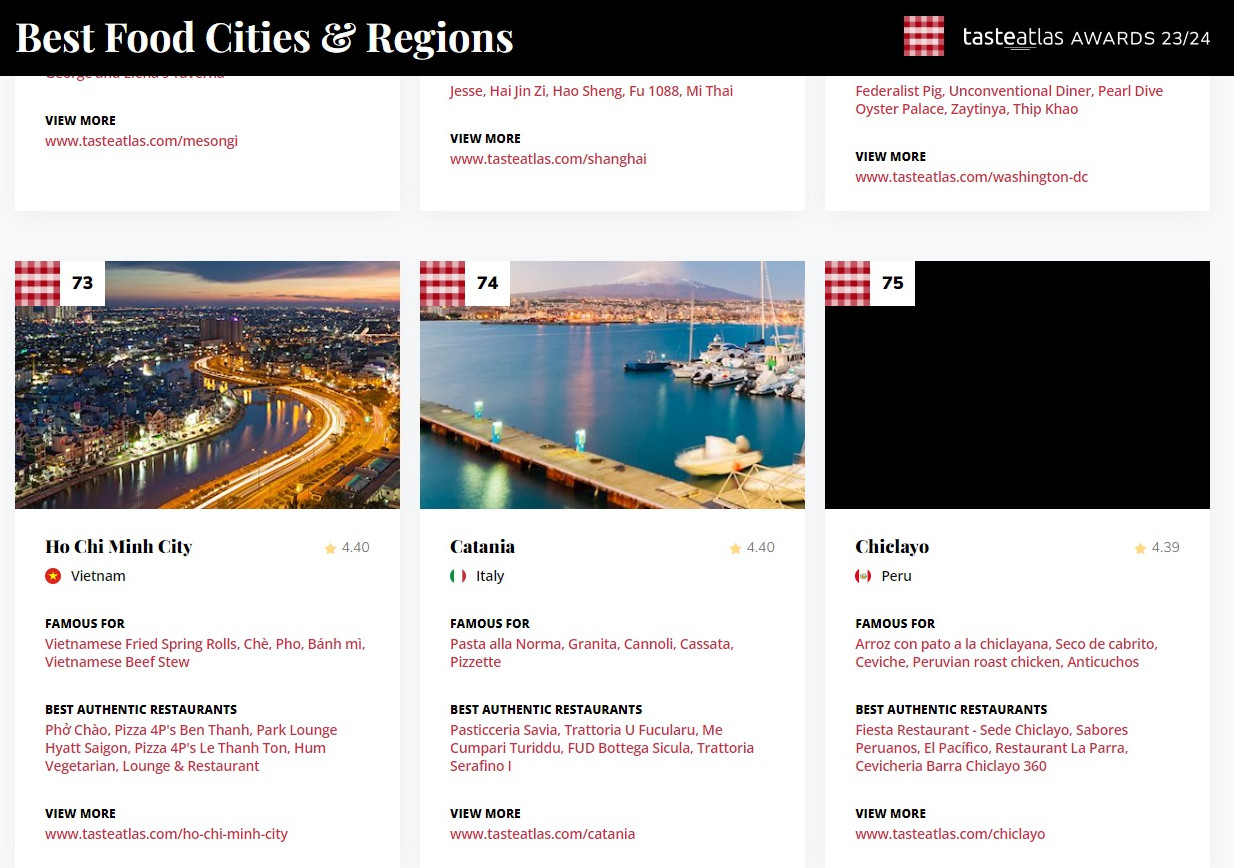Select the Ho Chi Minh City title
1234x868 pixels.
tap(118, 547)
